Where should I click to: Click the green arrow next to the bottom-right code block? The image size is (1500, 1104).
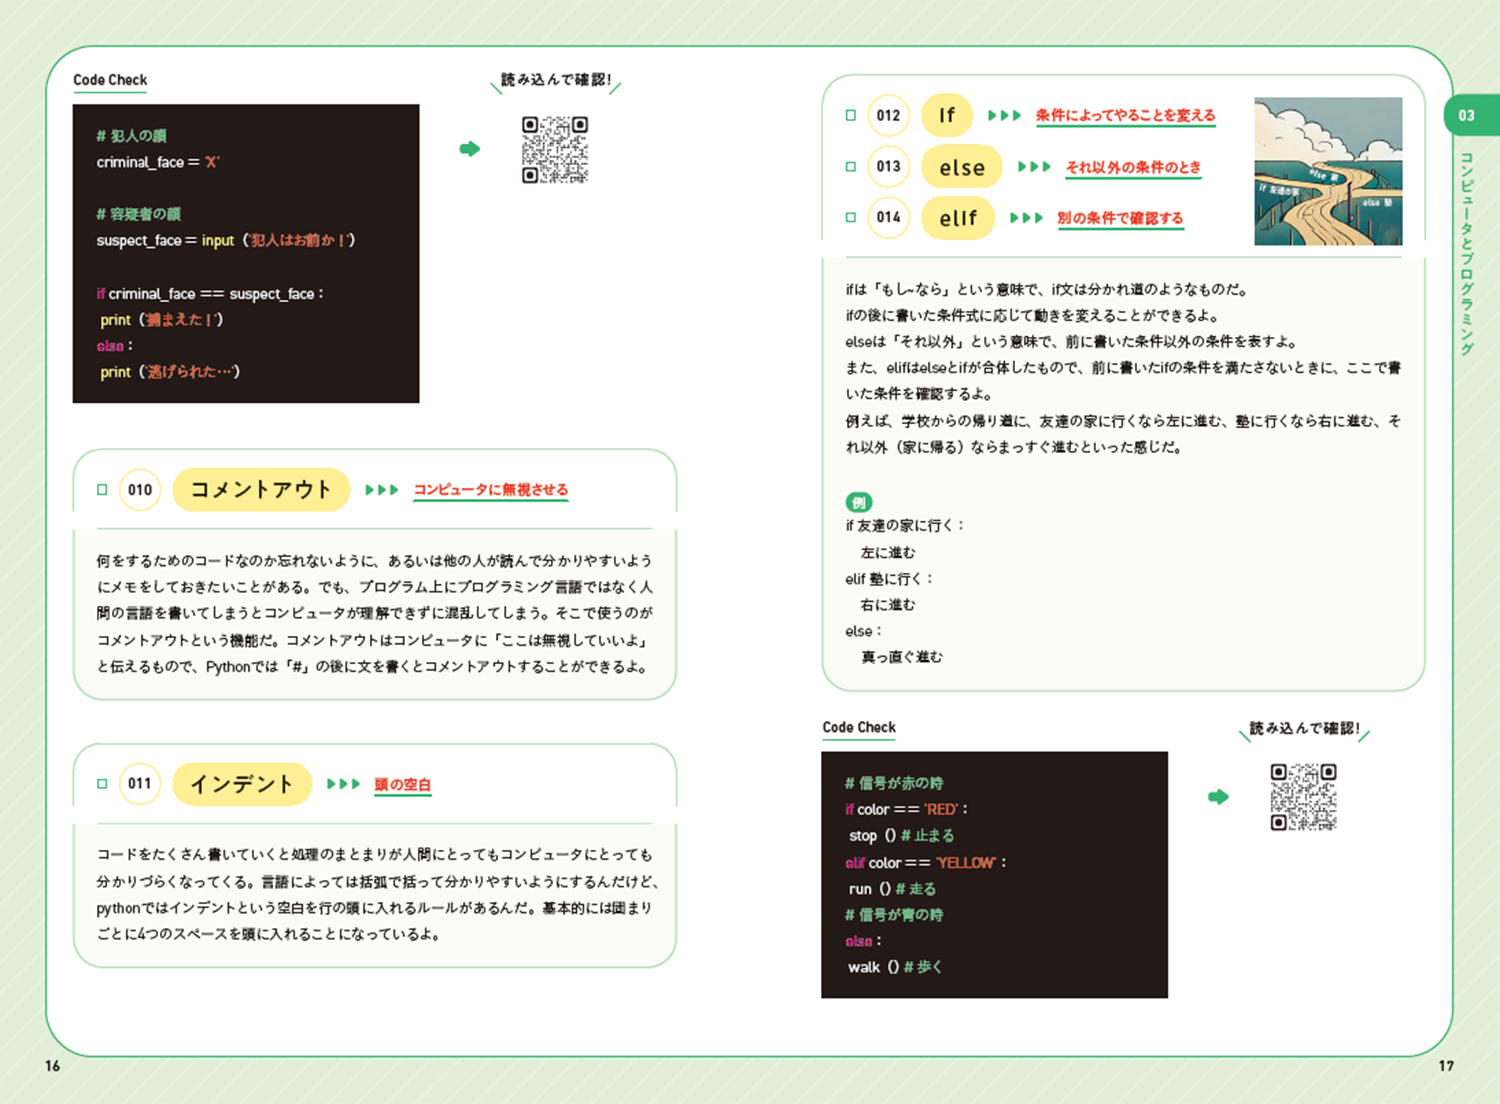tap(1218, 797)
